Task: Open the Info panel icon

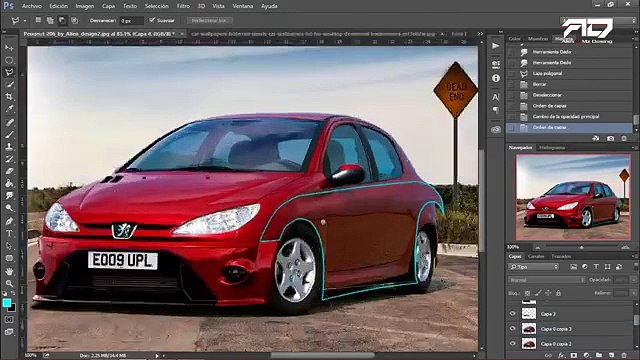Action: 496,78
